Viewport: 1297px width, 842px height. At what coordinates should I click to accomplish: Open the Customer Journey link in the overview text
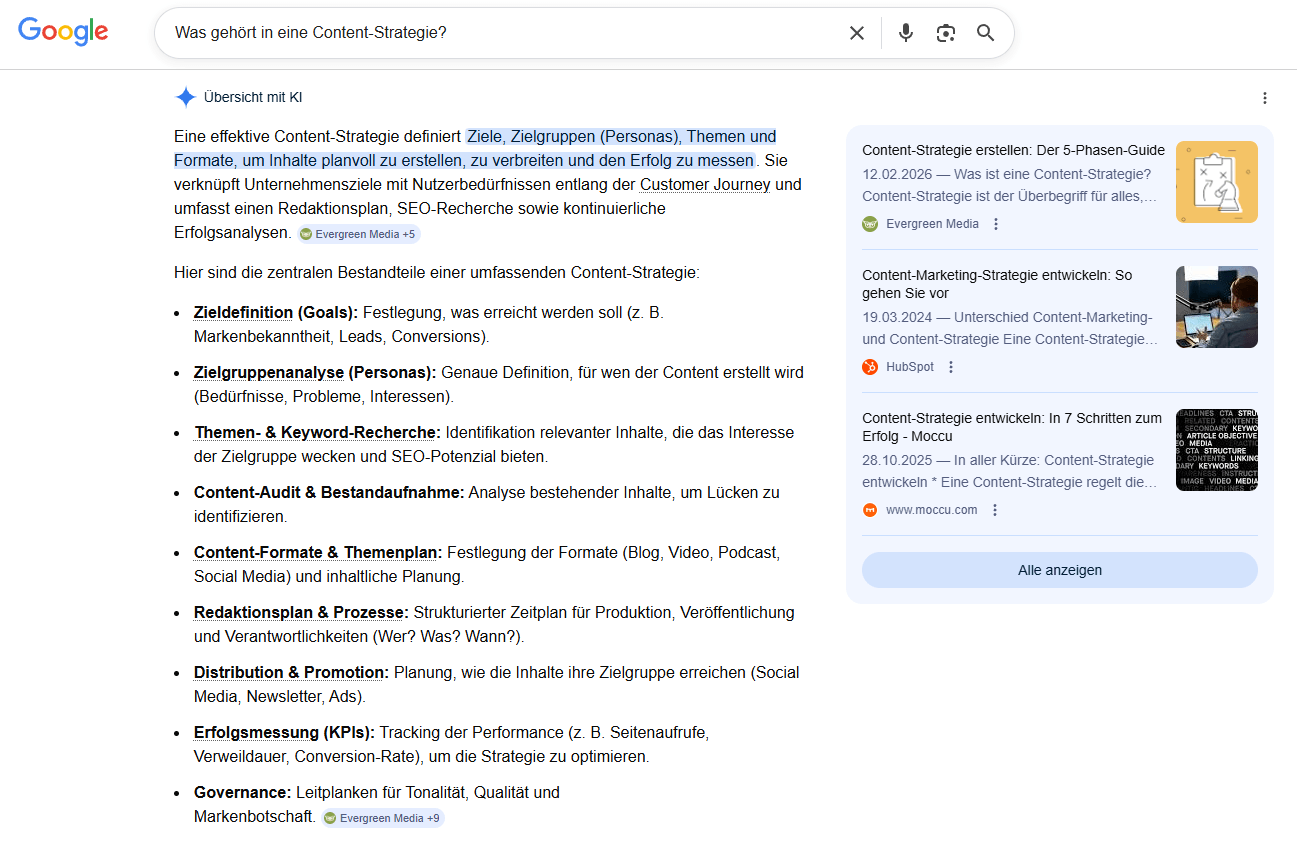click(704, 184)
